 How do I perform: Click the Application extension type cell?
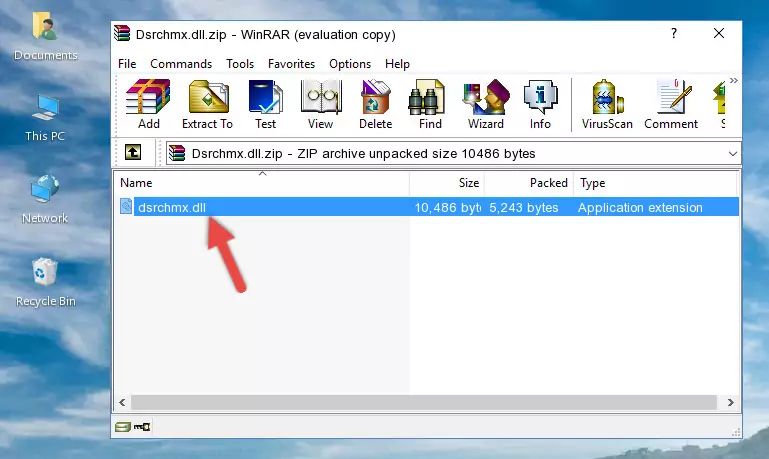(x=640, y=207)
